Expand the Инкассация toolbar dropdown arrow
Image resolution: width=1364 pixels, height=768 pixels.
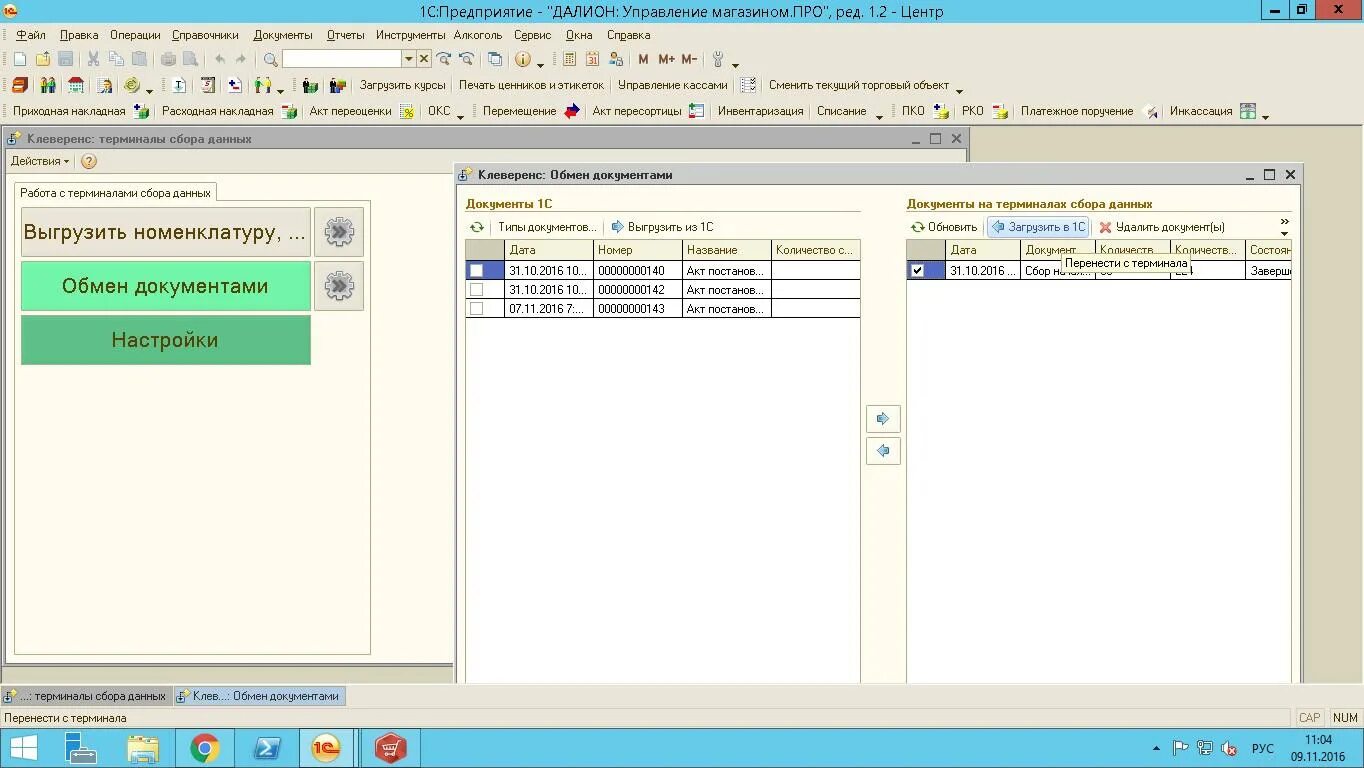pos(1265,116)
